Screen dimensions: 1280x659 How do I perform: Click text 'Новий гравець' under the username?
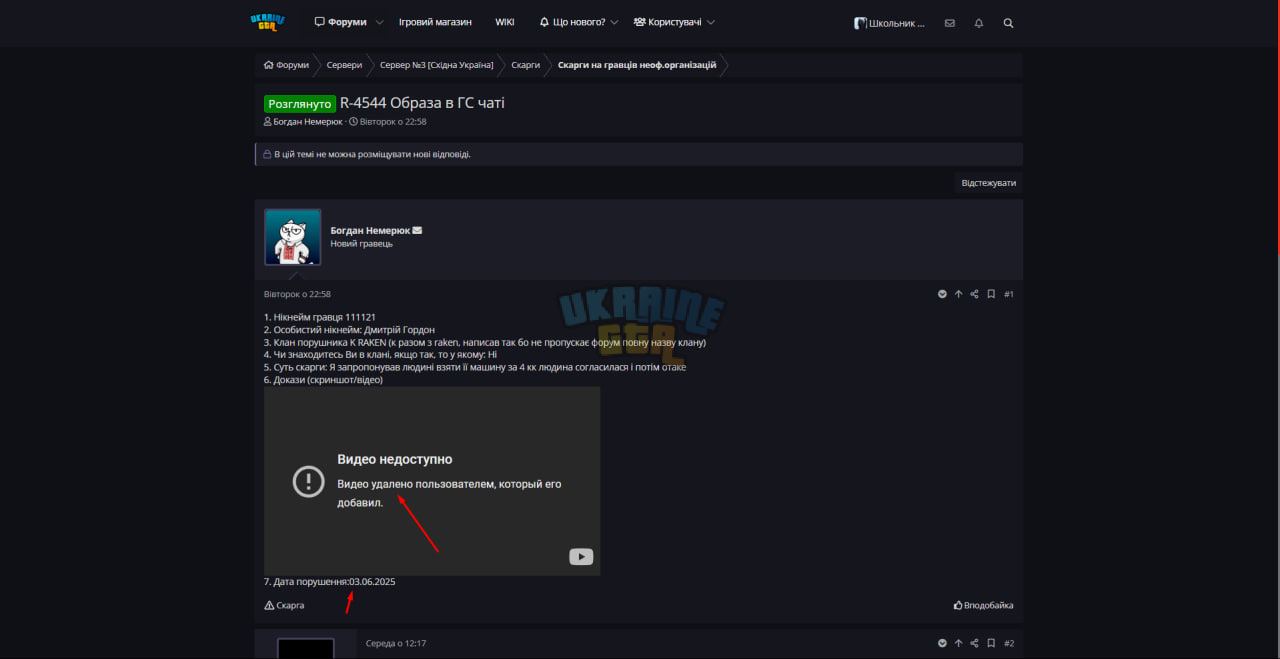pyautogui.click(x=362, y=243)
